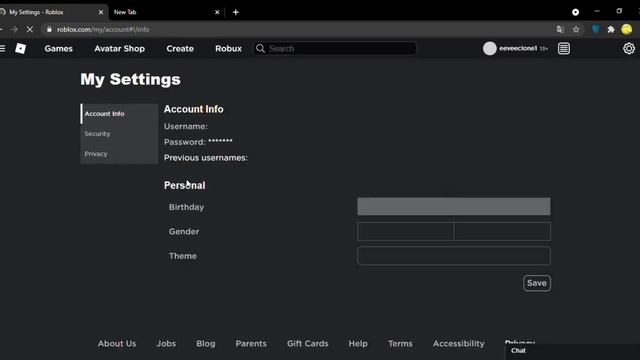Open the settings gear icon
The height and width of the screenshot is (360, 640).
pyautogui.click(x=629, y=49)
